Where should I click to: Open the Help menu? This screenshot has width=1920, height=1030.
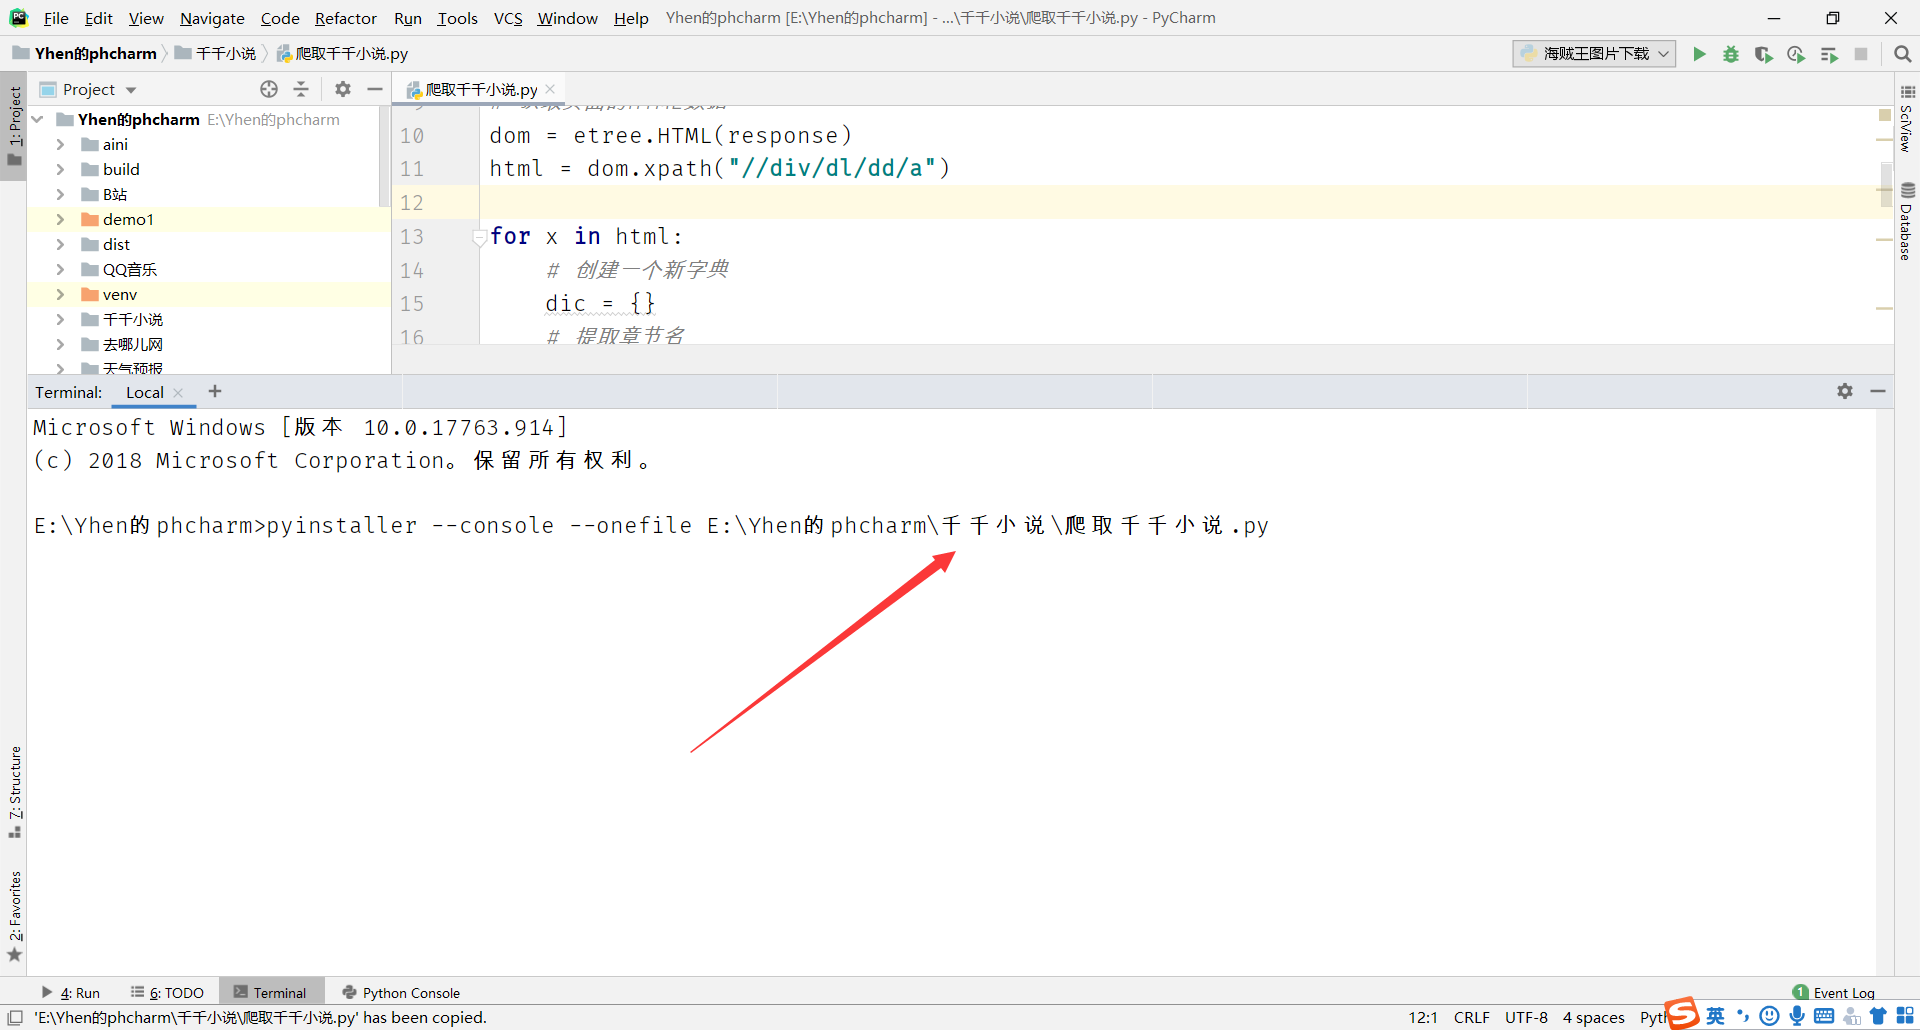(x=631, y=18)
